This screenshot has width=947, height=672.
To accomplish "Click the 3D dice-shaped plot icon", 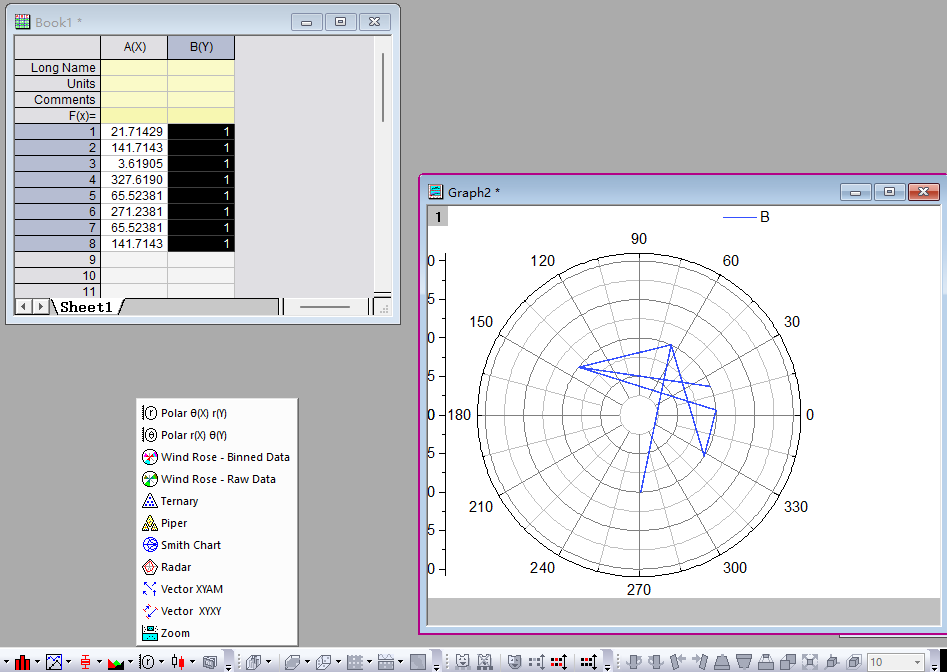I will 324,662.
